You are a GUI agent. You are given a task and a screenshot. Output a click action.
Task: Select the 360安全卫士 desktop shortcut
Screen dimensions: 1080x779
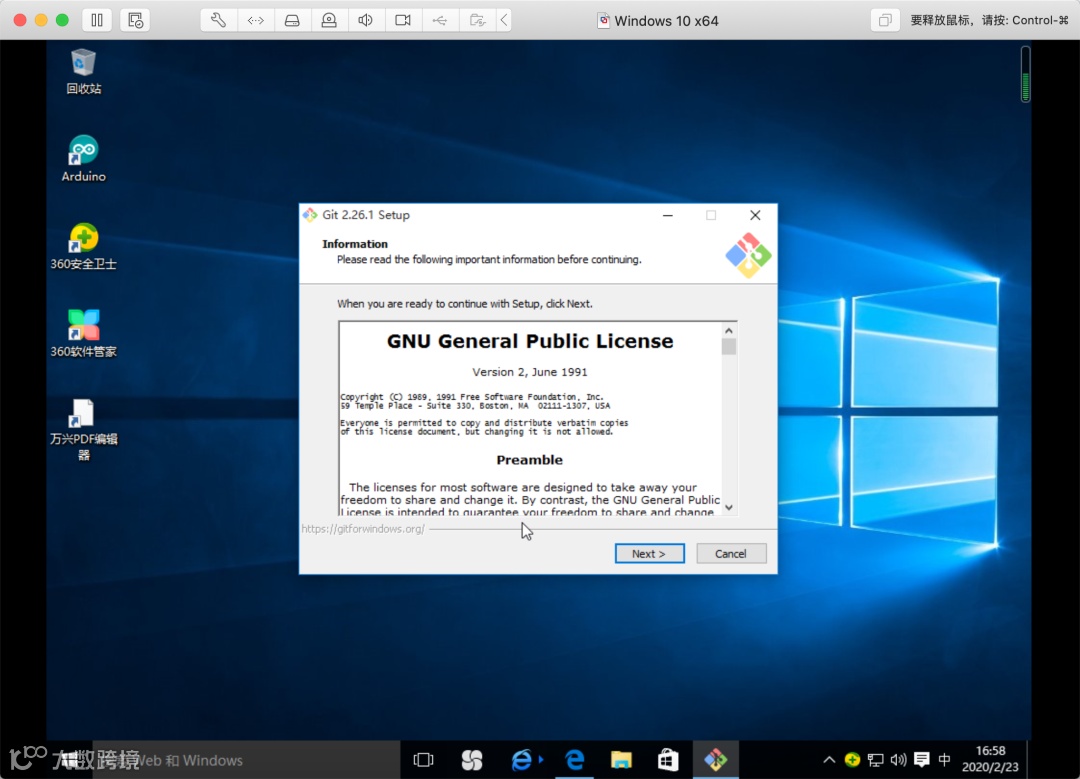pos(83,246)
